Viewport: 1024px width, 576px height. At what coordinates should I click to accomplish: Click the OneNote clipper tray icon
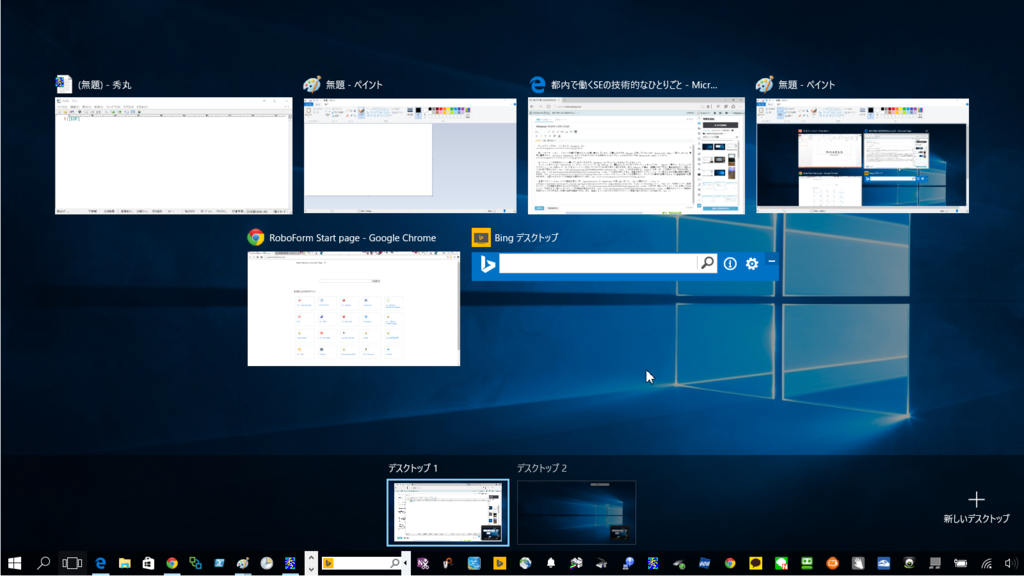[x=423, y=563]
